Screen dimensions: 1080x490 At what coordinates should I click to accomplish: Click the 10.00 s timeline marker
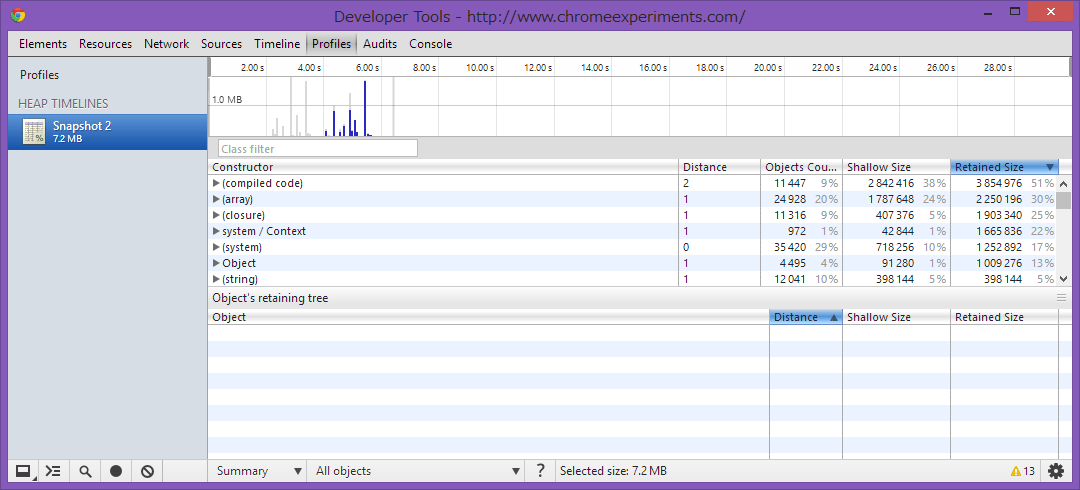pos(479,68)
